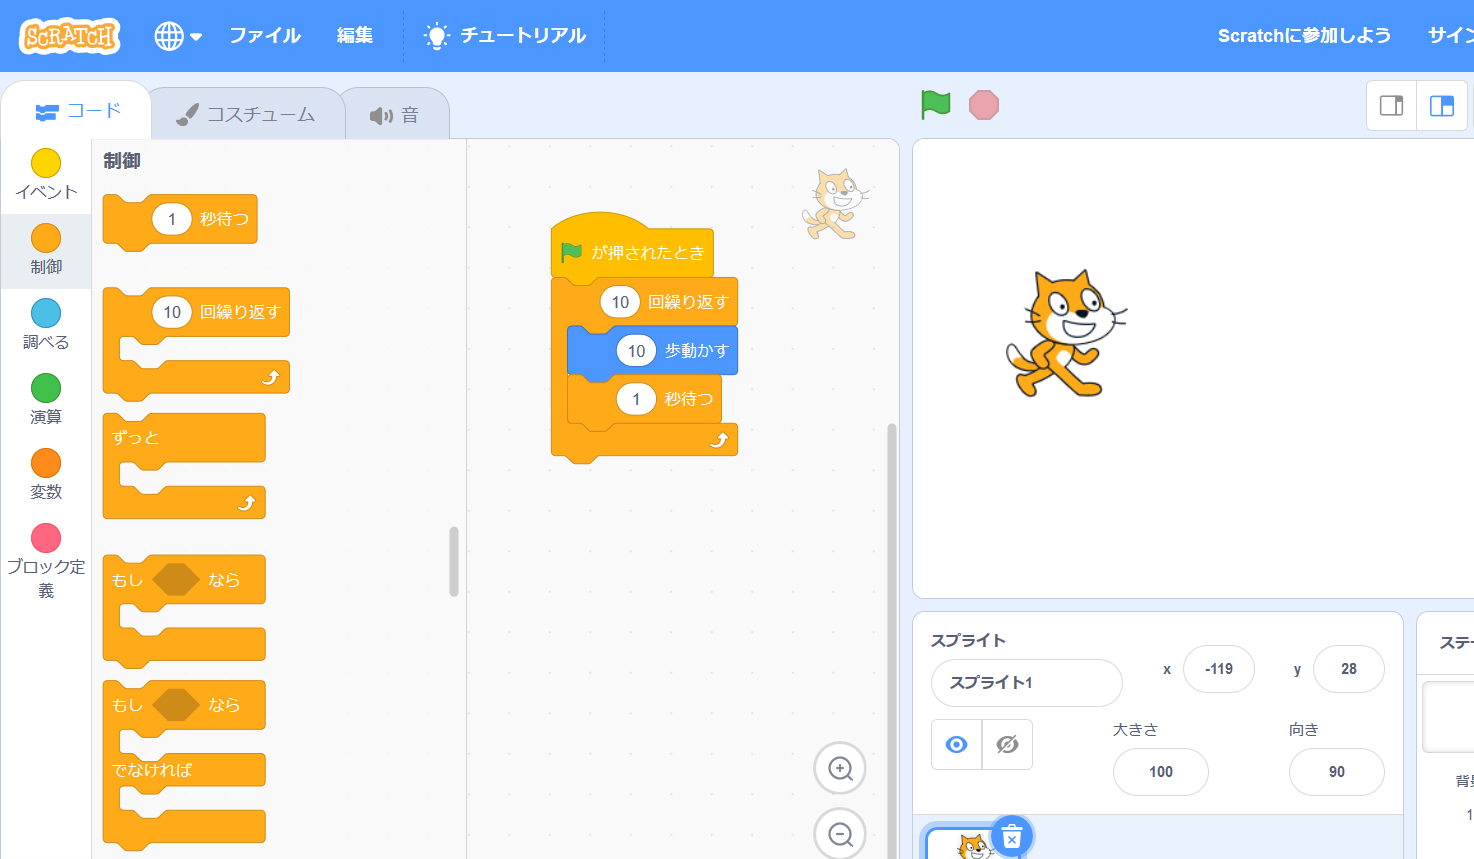Click the Scratch logo

click(70, 36)
